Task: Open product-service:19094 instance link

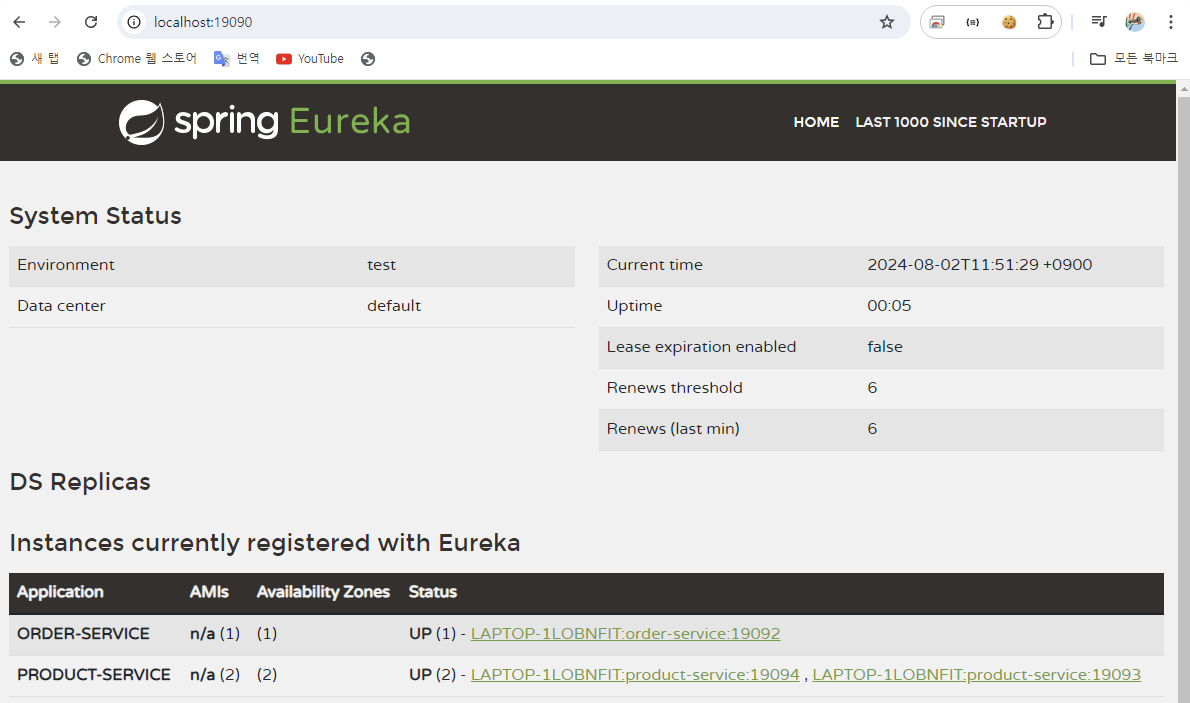Action: 635,675
